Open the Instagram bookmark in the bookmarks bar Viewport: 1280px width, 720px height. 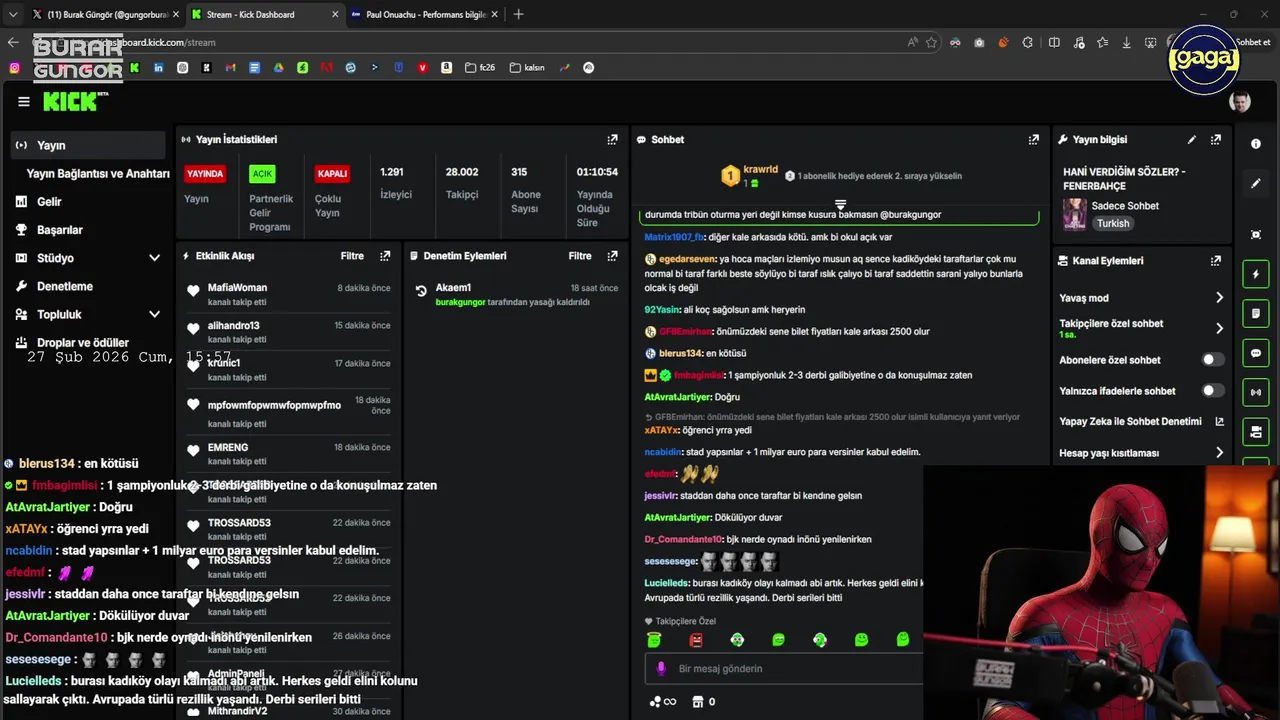[x=14, y=68]
